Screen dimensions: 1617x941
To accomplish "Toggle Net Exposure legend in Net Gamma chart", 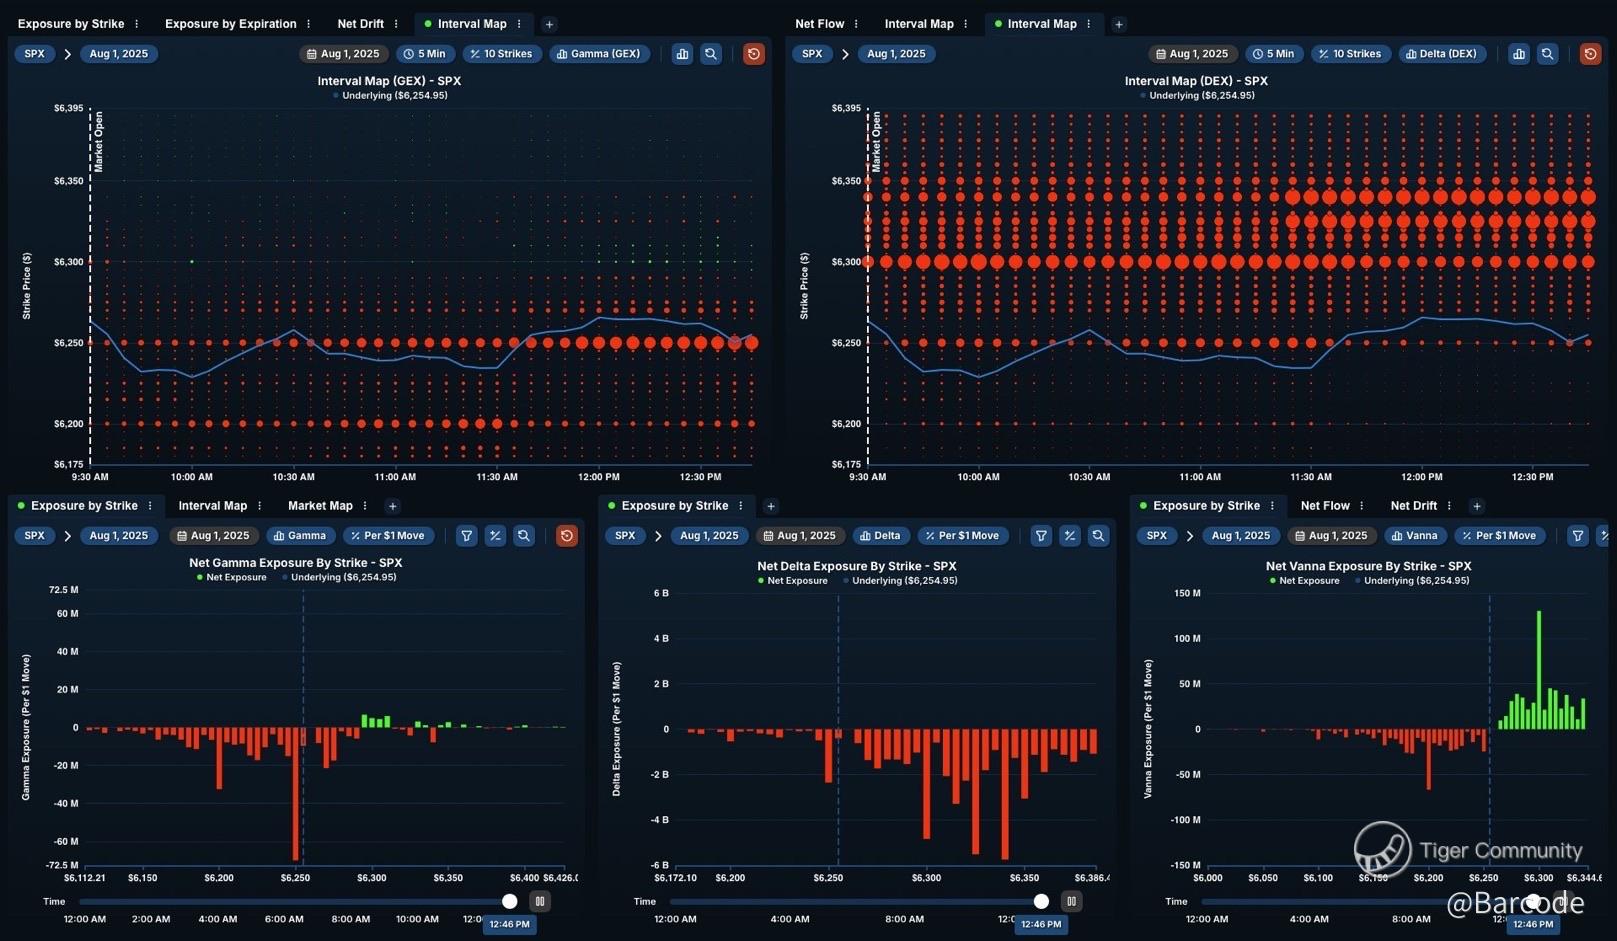I will (x=232, y=577).
